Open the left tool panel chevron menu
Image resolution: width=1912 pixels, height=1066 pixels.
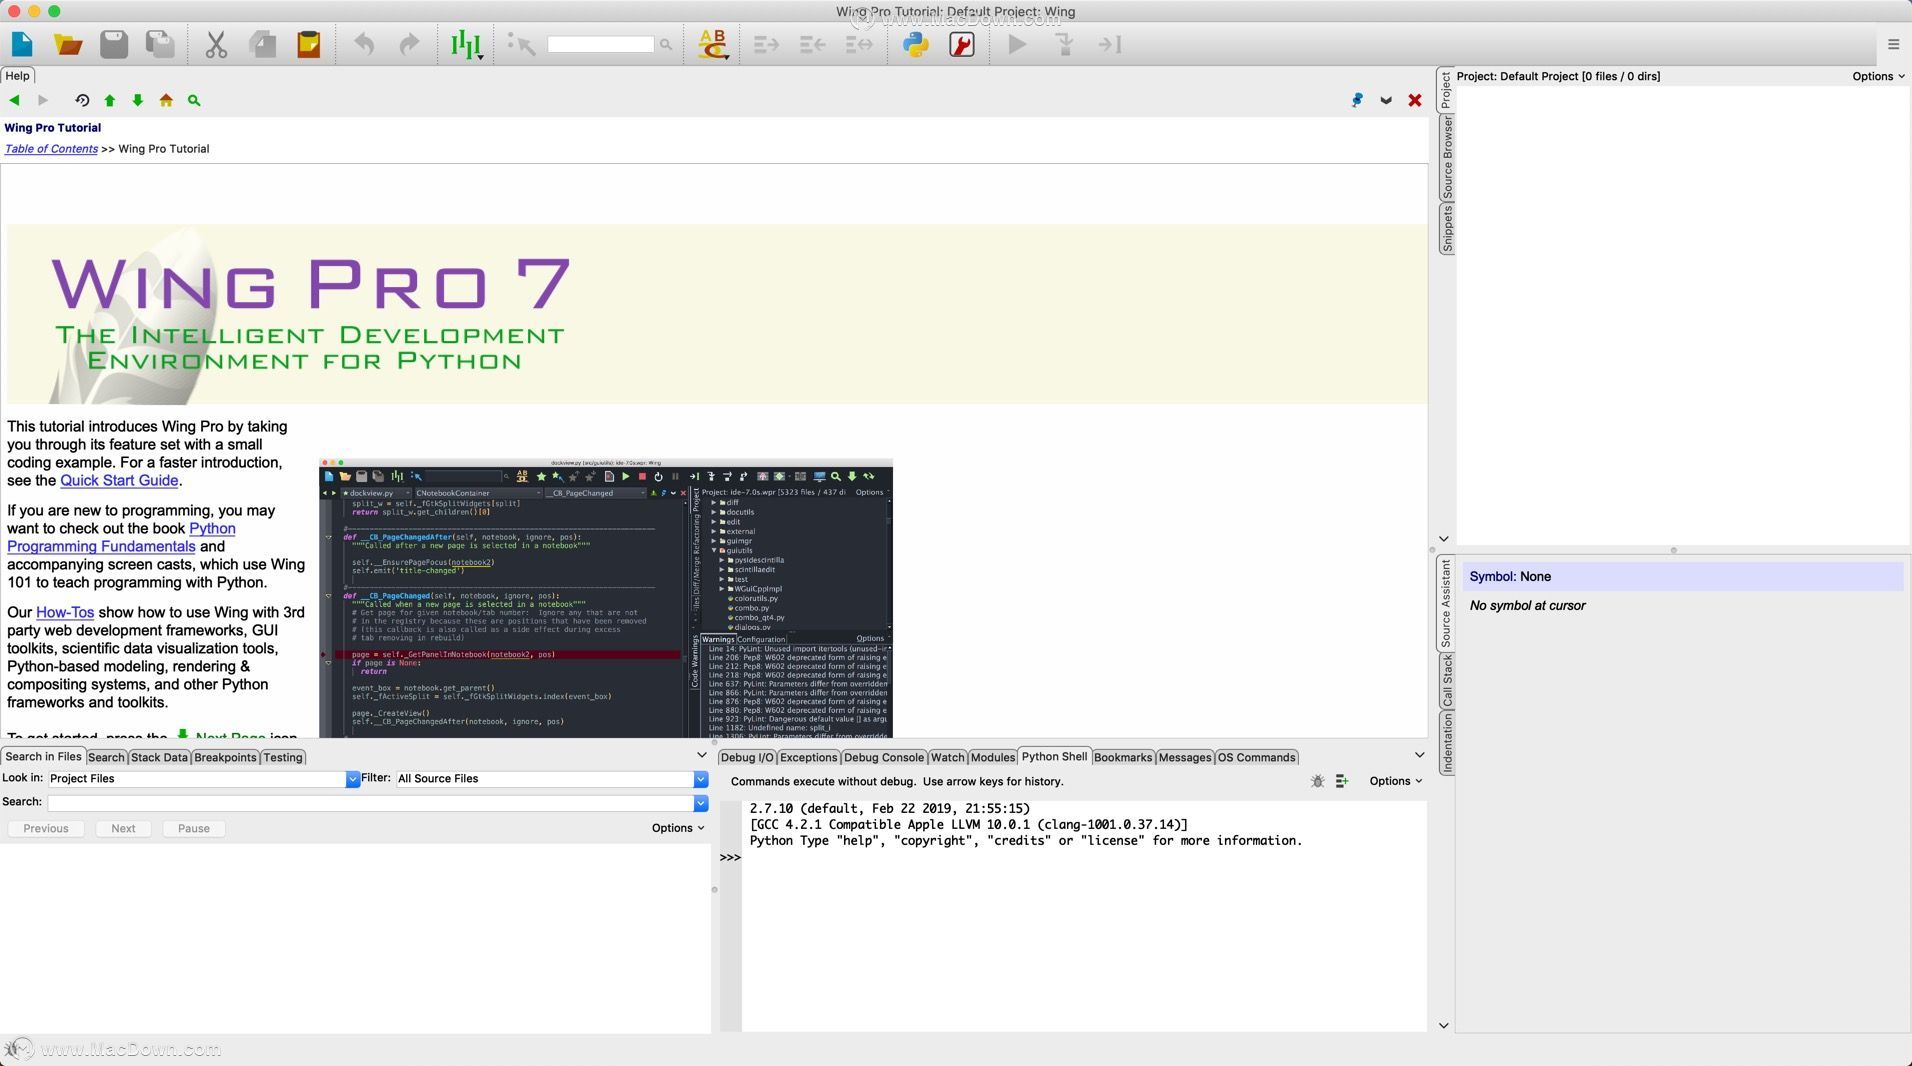click(701, 755)
